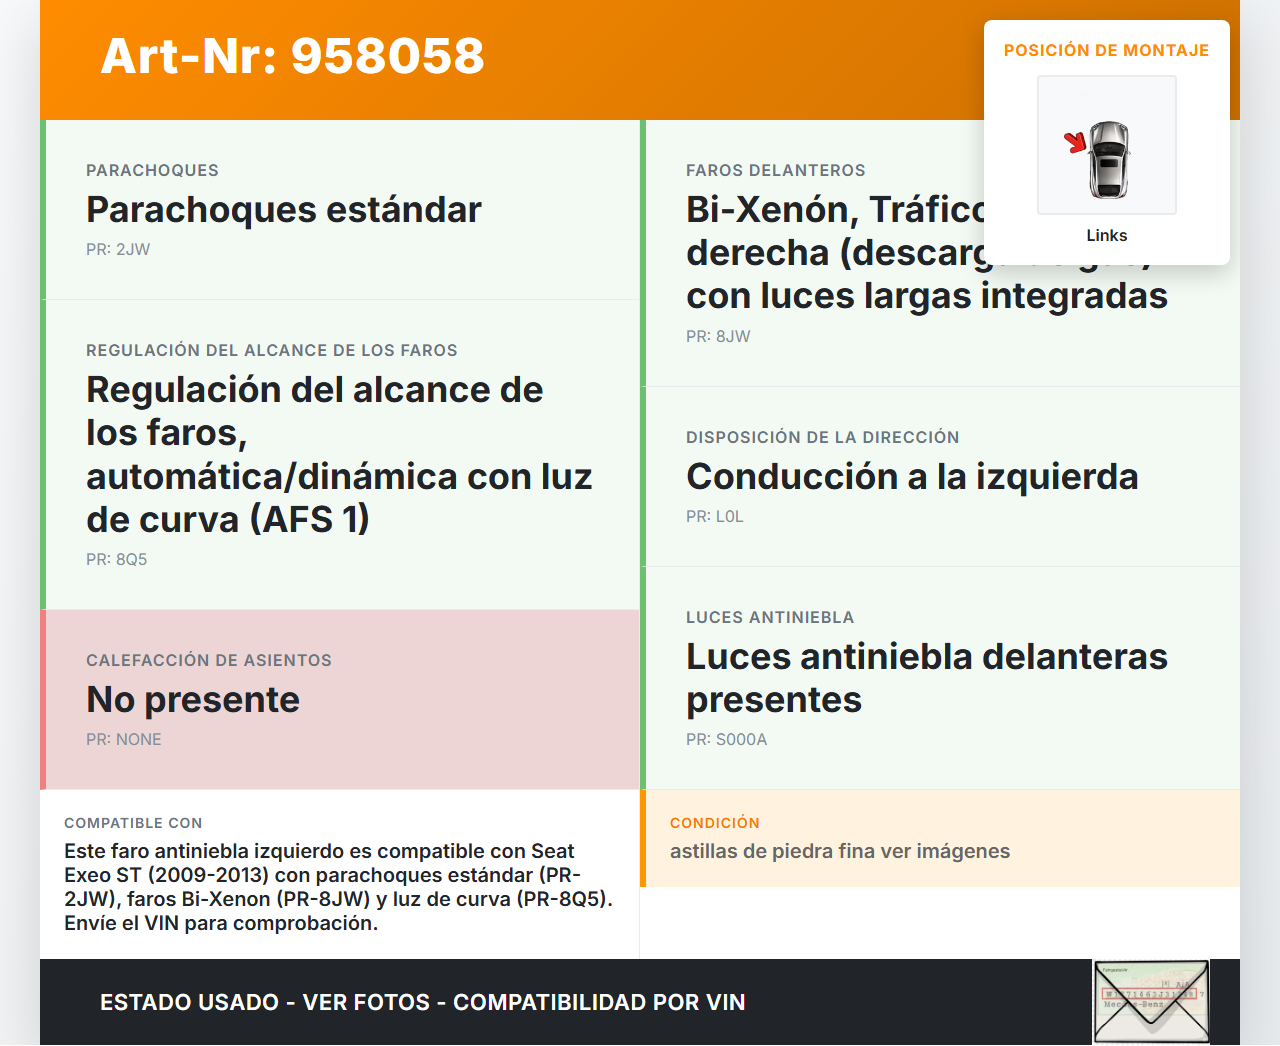The height and width of the screenshot is (1046, 1280).
Task: Select the Seat Exeo ST compatibility paragraph
Action: click(339, 887)
